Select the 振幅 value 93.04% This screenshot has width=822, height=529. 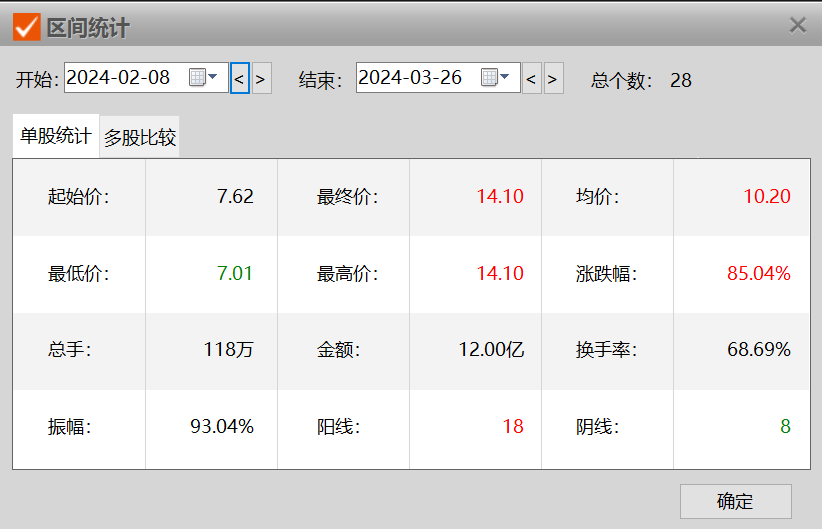pos(222,427)
